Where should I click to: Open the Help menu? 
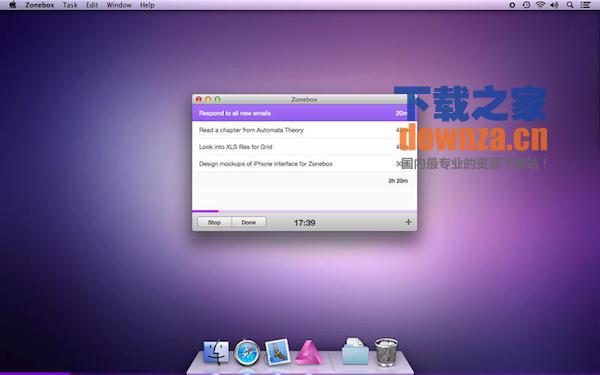point(147,5)
